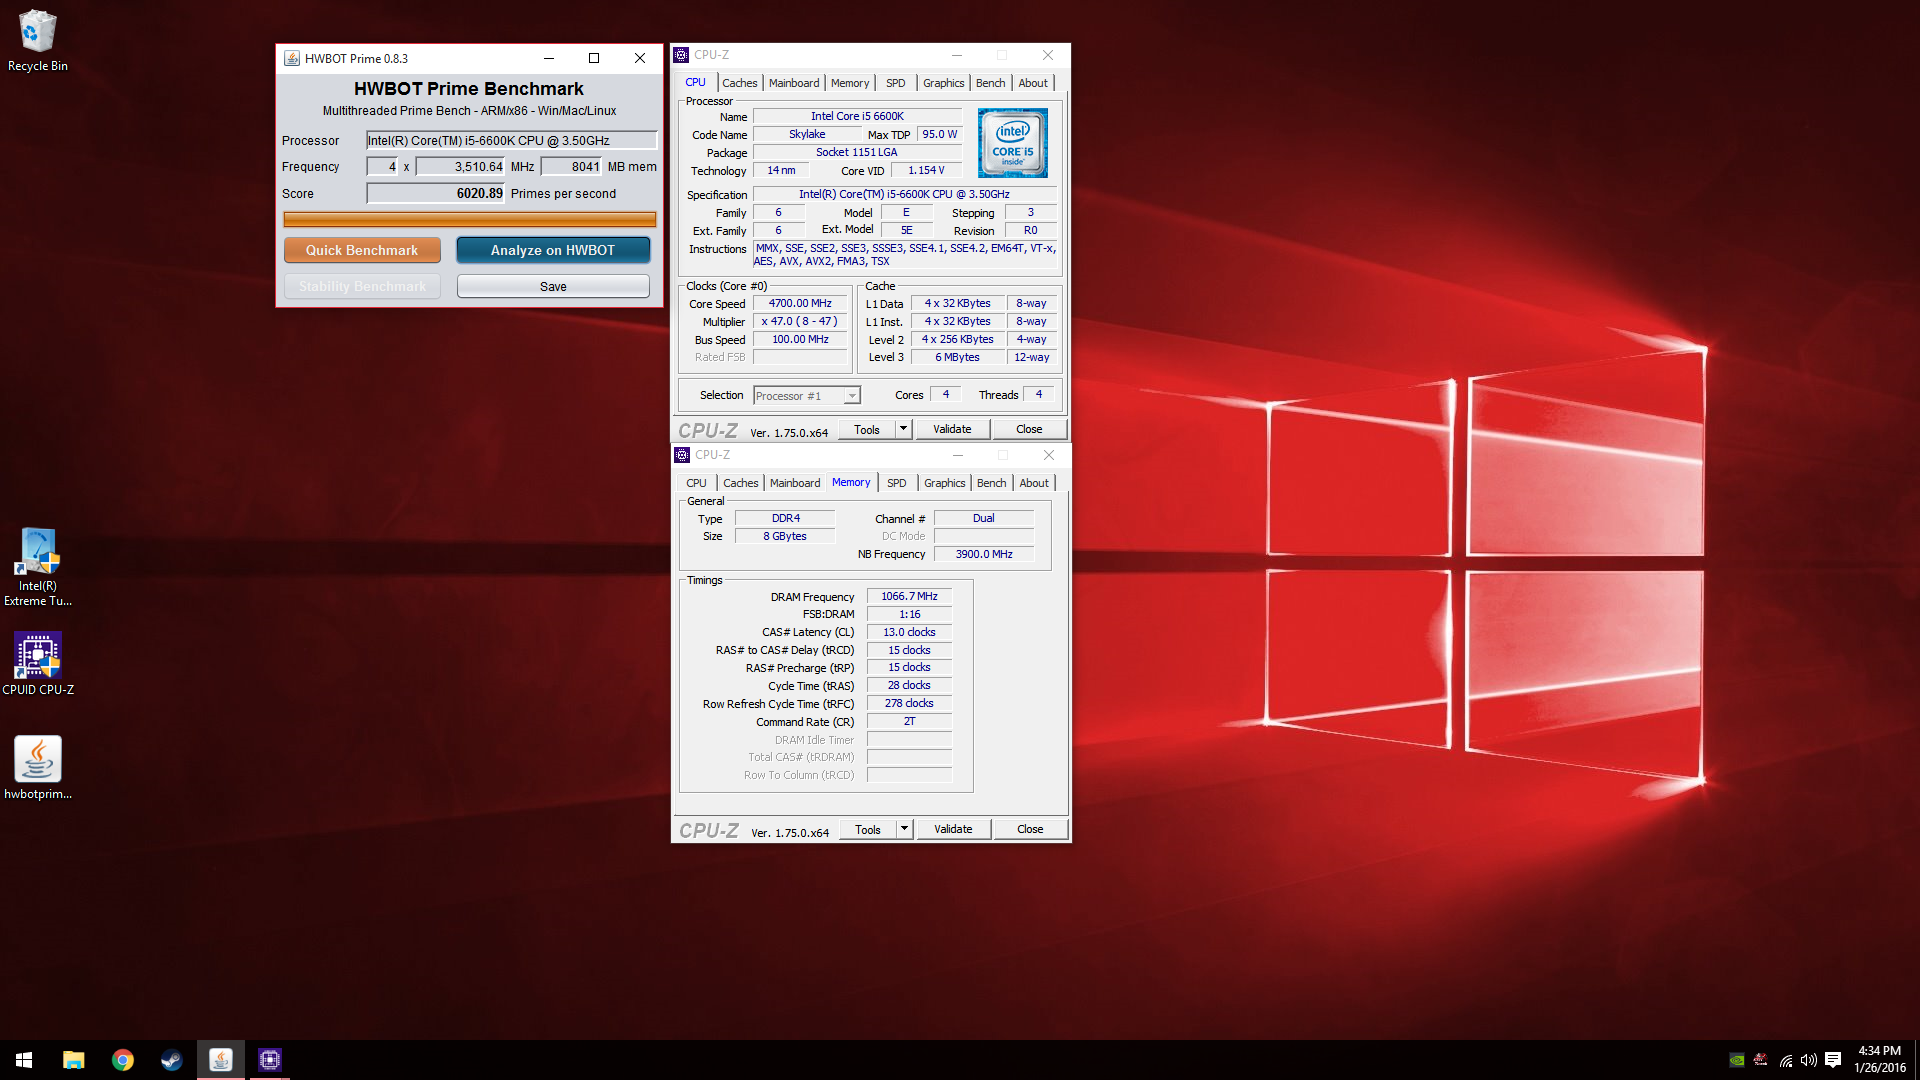The image size is (1920, 1080).
Task: Open Graphics tab in lower CPU-Z
Action: tap(944, 483)
